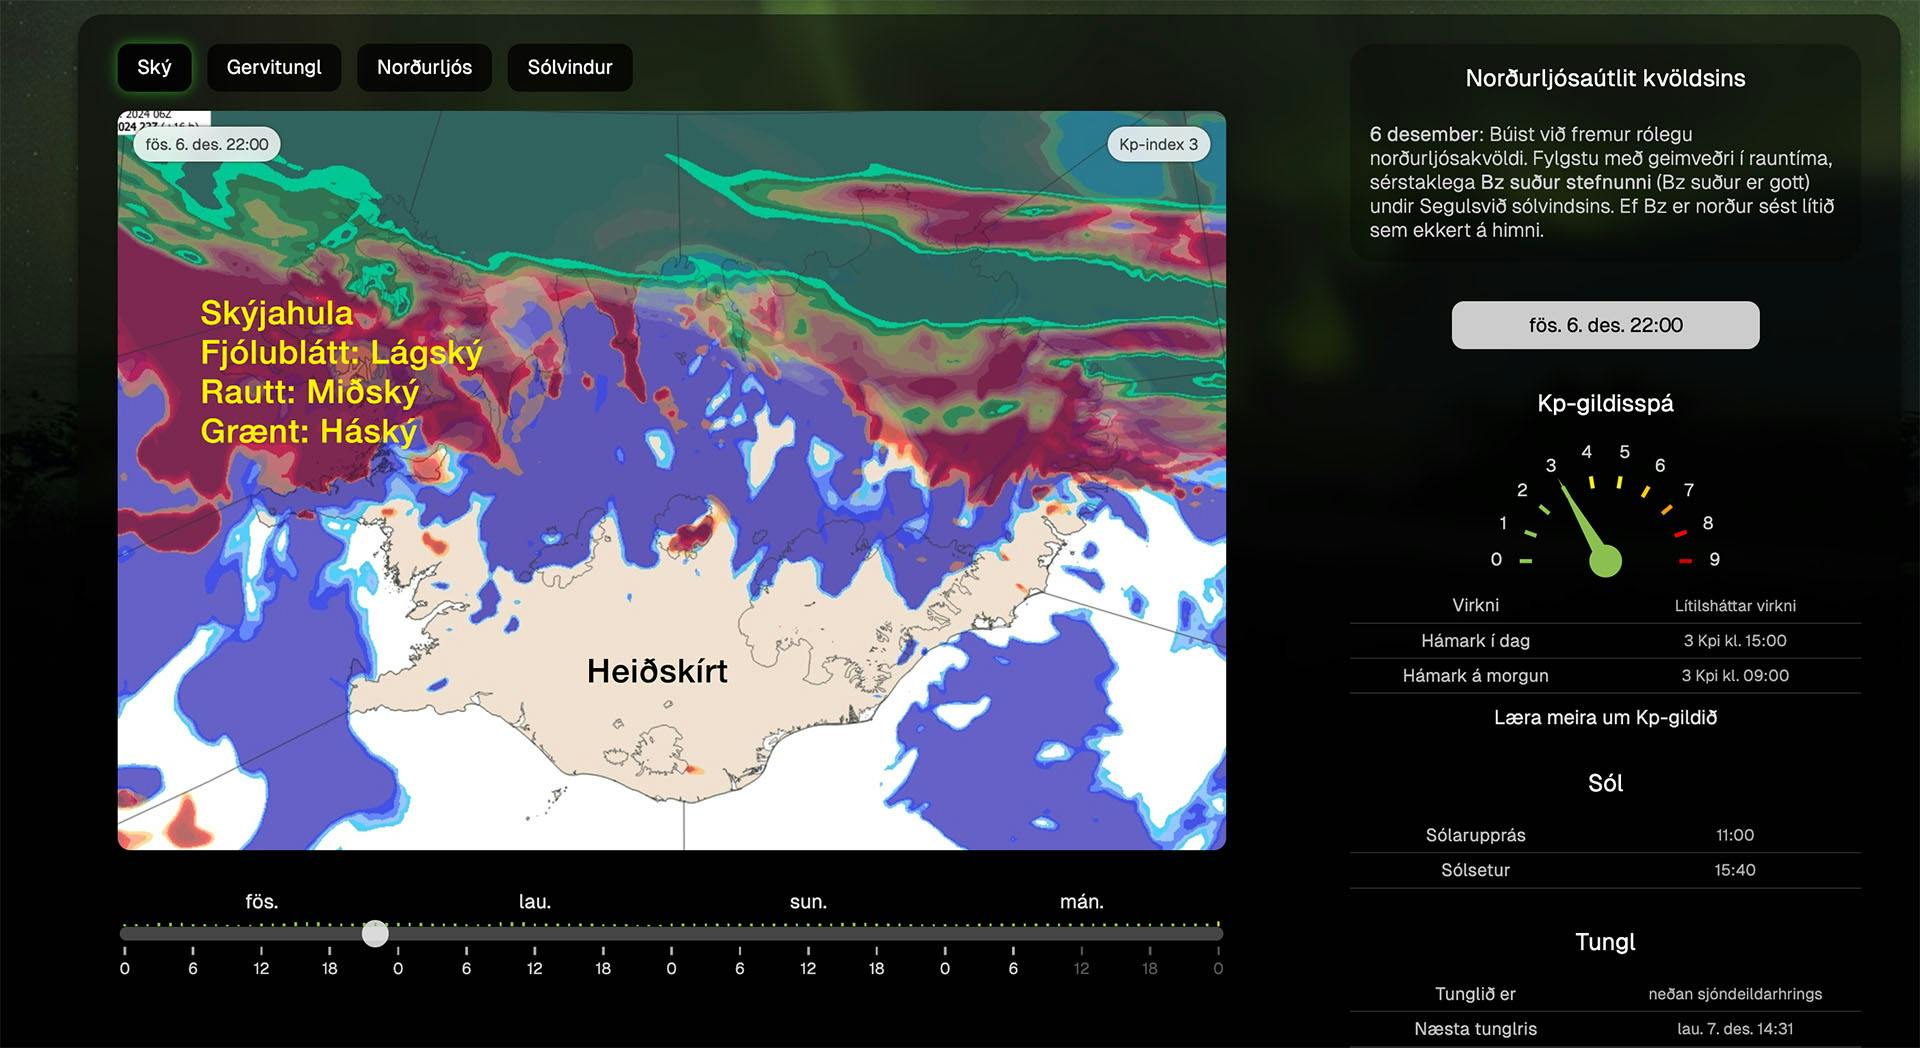Click hour 18 tick under fös.
Image resolution: width=1920 pixels, height=1048 pixels.
click(x=329, y=967)
